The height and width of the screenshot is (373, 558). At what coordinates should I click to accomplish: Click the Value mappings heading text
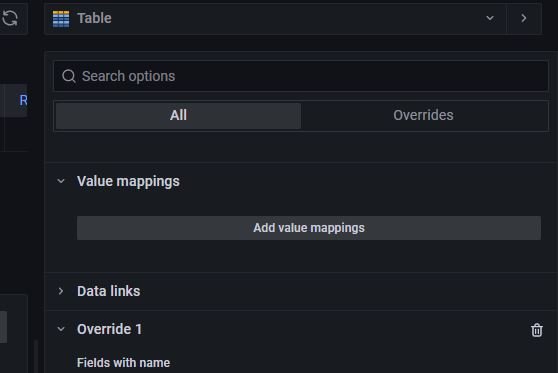click(x=128, y=181)
